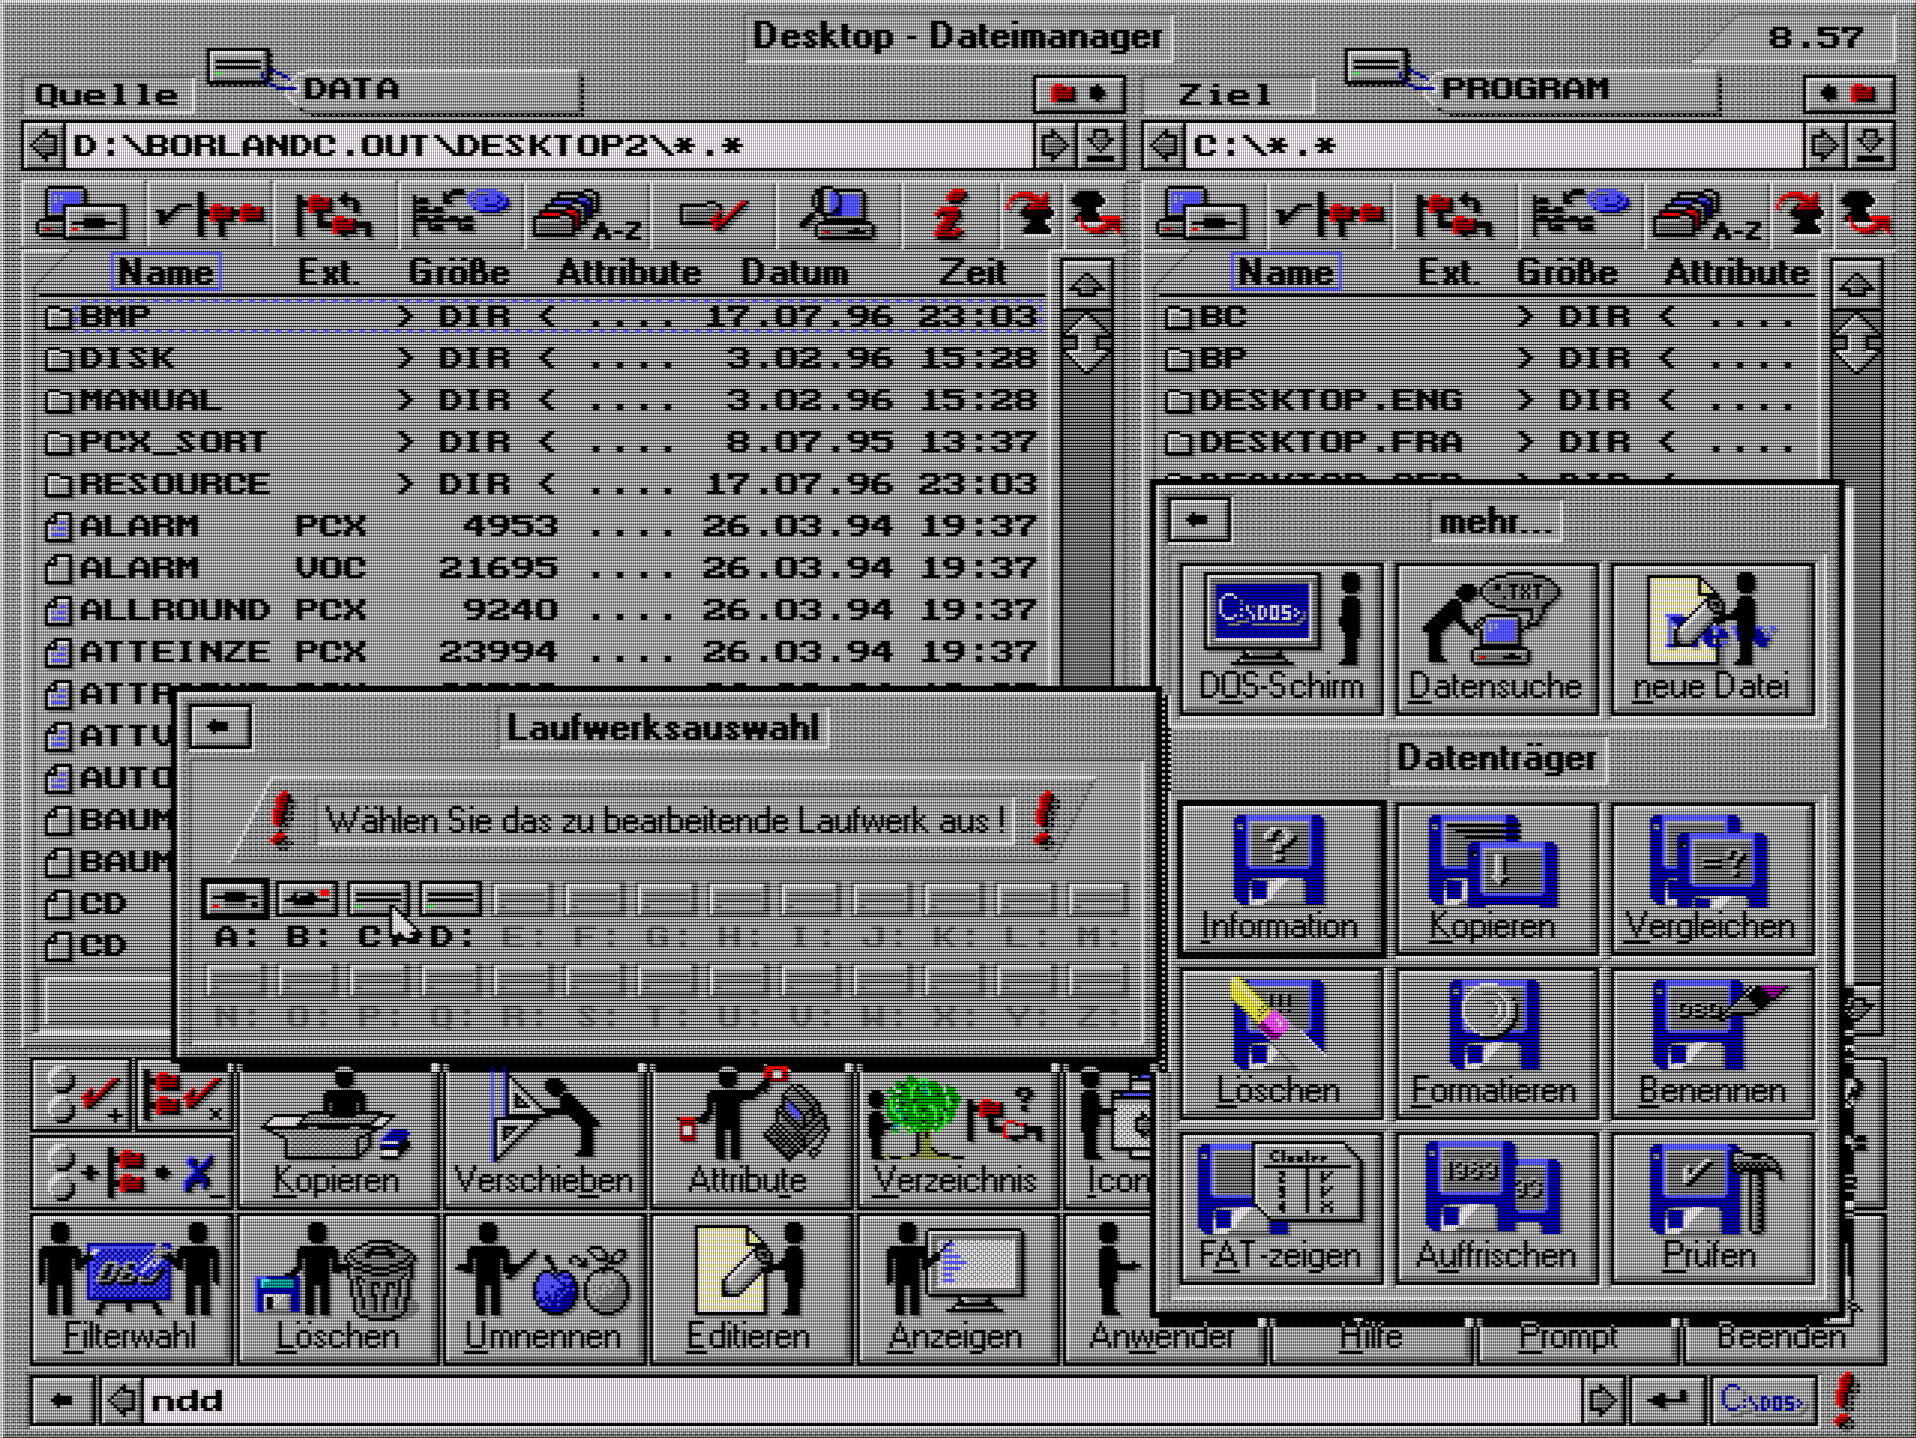Select the BMP directory row

pos(541,317)
